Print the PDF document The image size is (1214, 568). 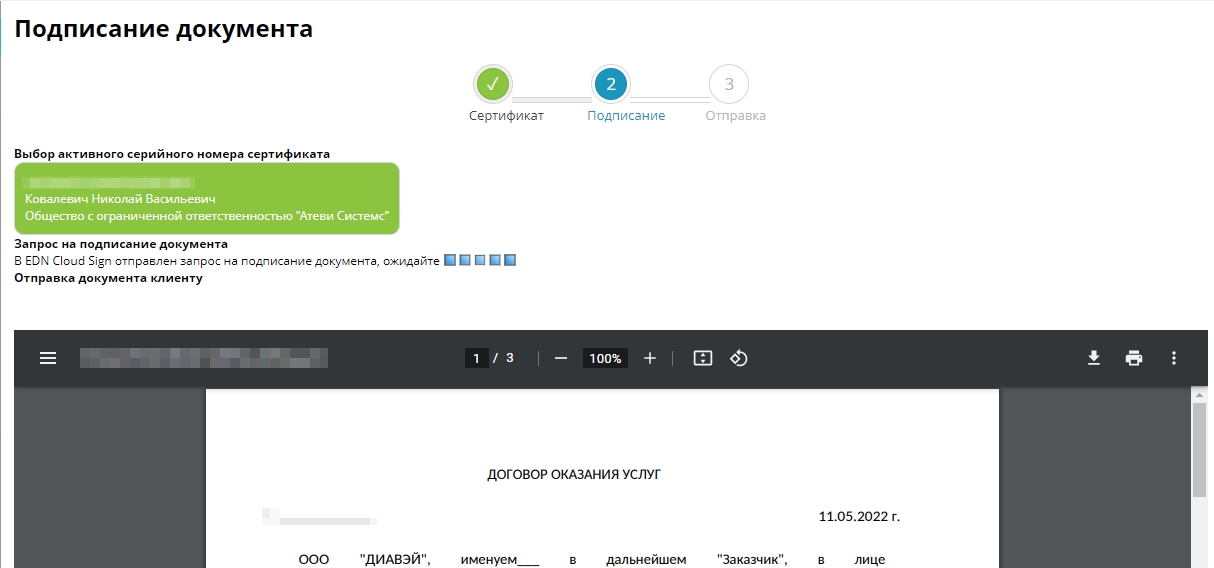[1134, 358]
